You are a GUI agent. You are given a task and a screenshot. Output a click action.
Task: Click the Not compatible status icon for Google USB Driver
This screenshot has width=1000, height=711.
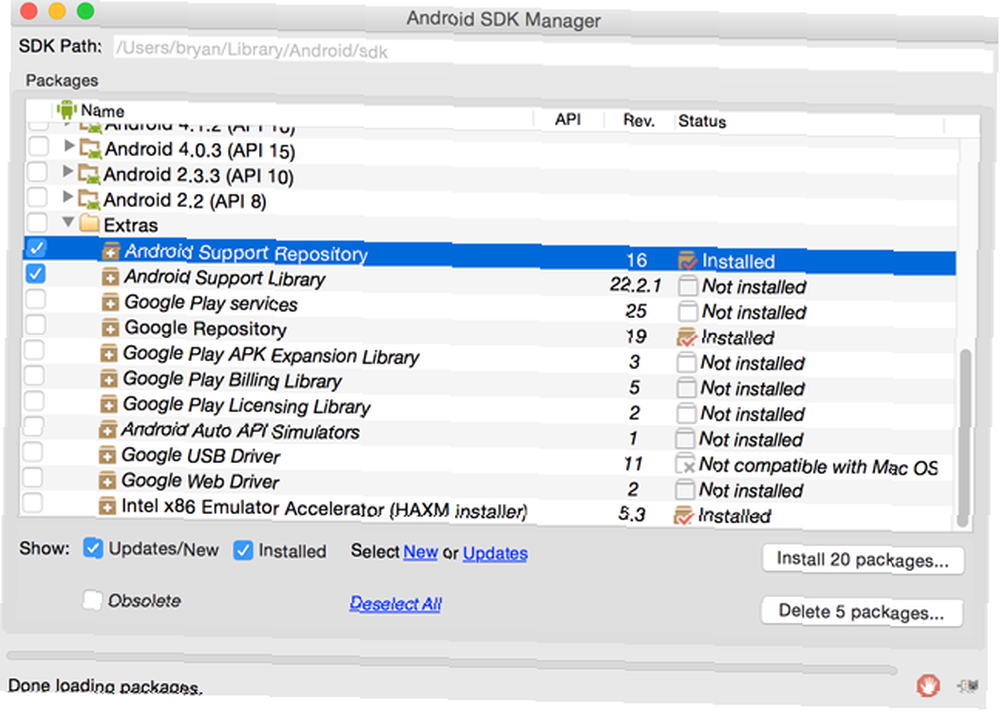[x=685, y=464]
